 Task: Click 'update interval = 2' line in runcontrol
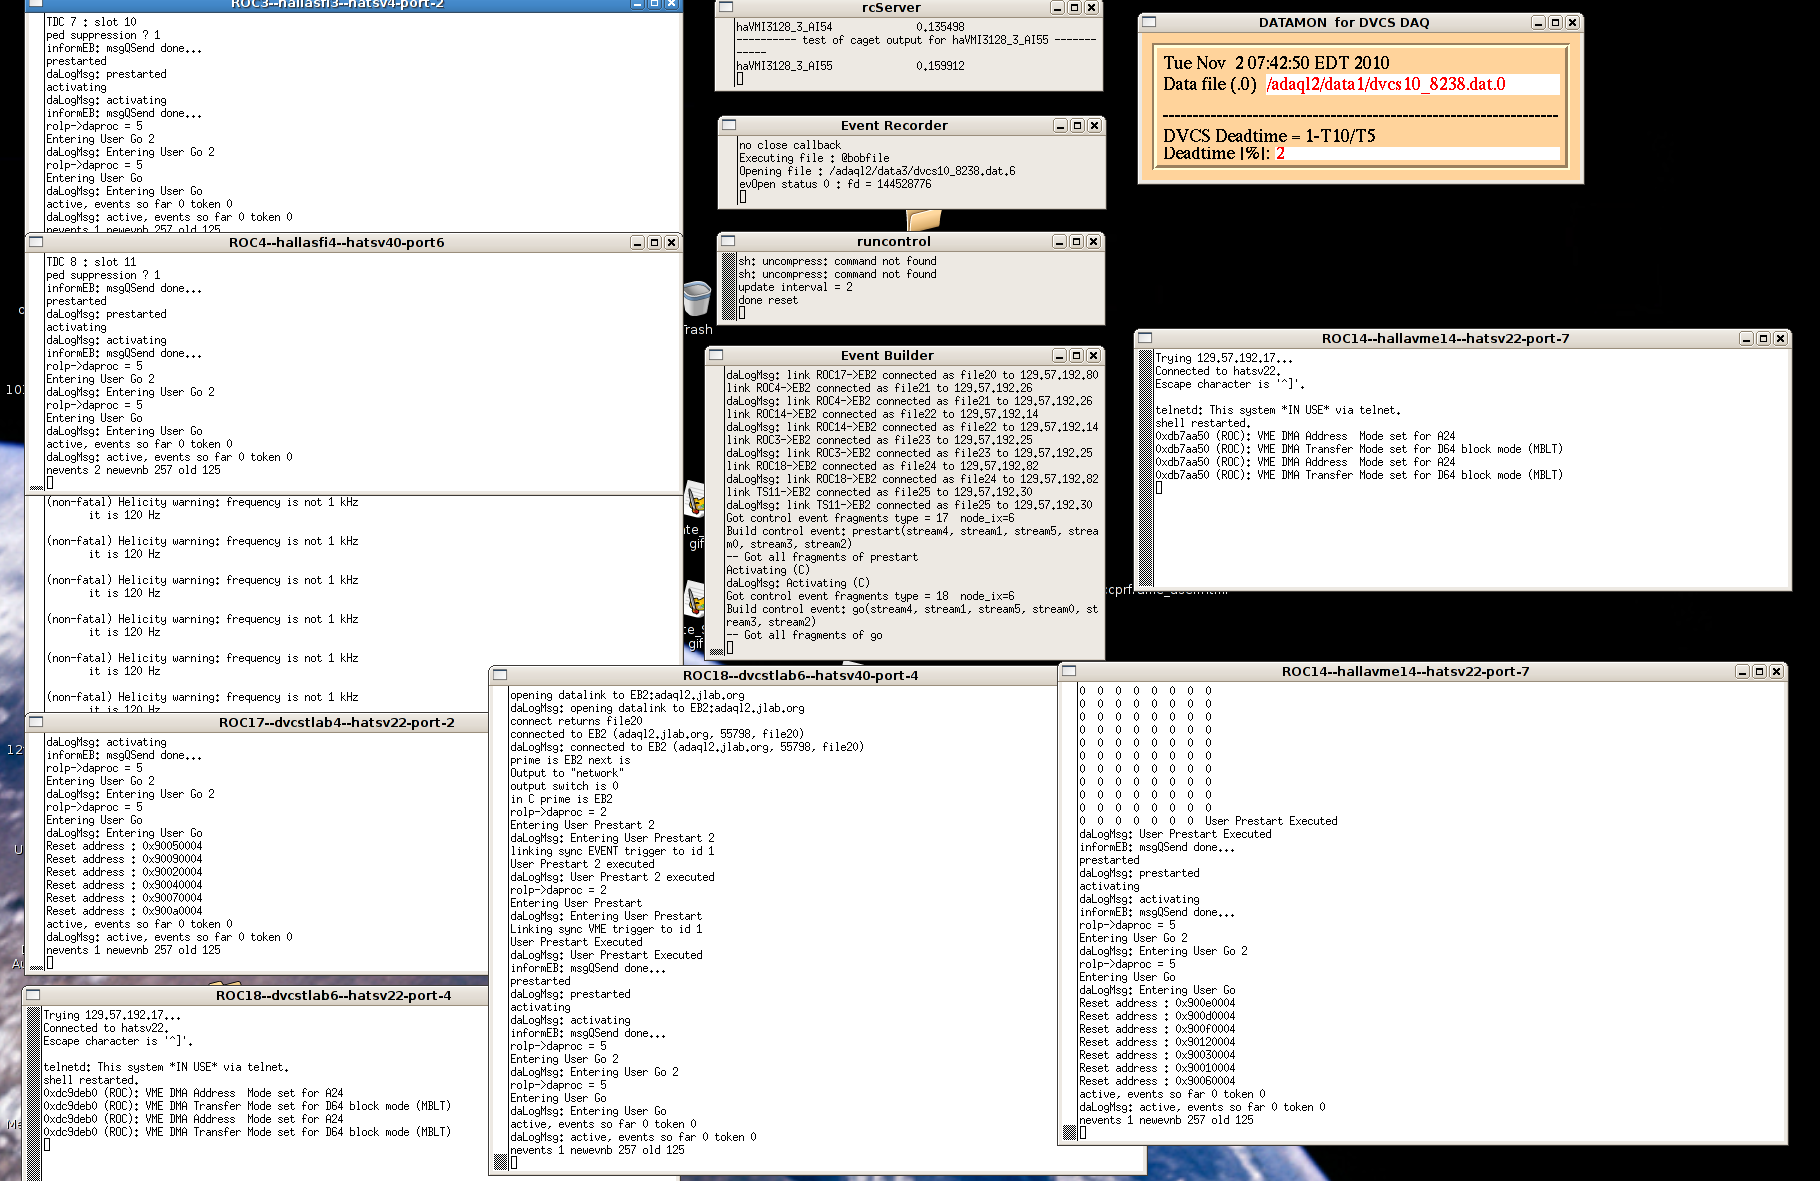click(796, 287)
